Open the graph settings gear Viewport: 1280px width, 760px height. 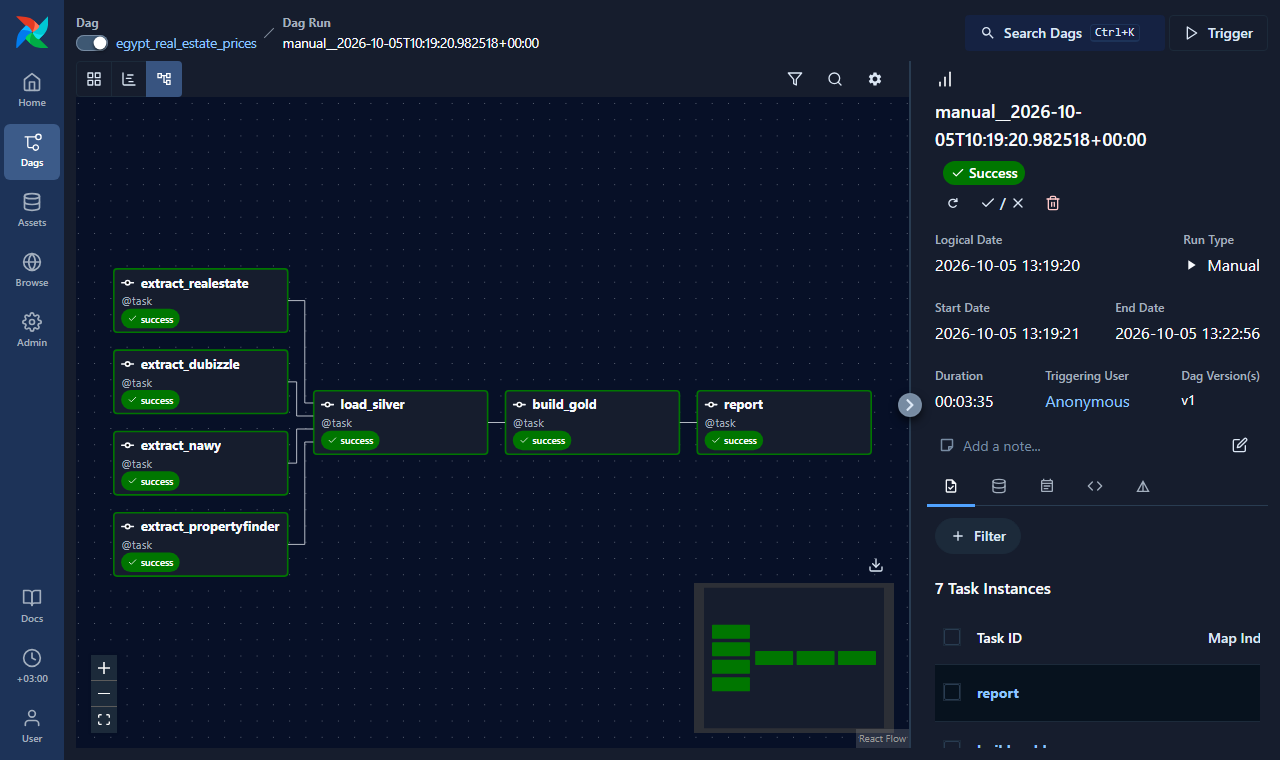pos(875,79)
